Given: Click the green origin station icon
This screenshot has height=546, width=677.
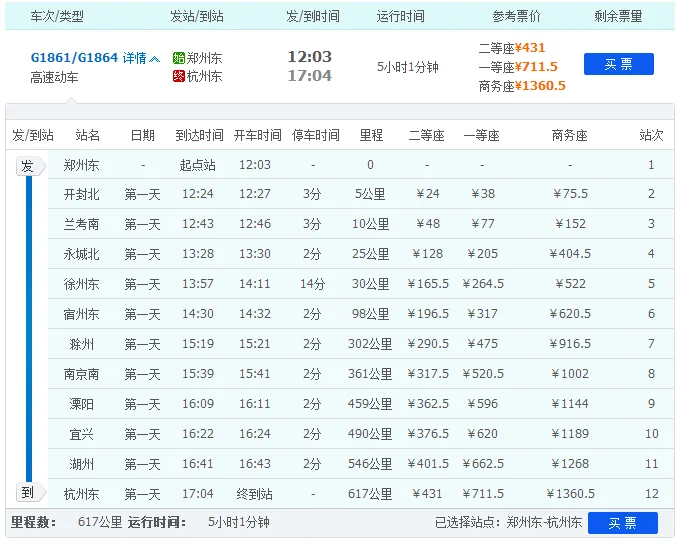Looking at the screenshot, I should pos(179,58).
